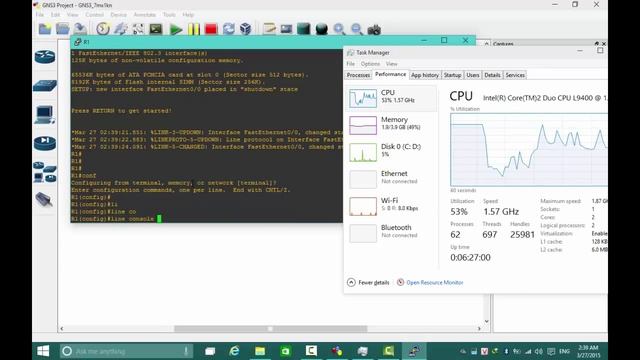The width and height of the screenshot is (640, 360).
Task: Select Wi-Fi performance item
Action: (391, 206)
